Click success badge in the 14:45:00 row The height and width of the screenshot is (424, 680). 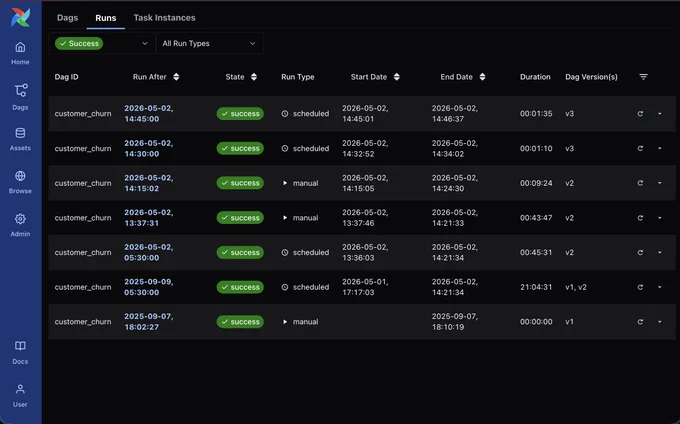(x=240, y=114)
